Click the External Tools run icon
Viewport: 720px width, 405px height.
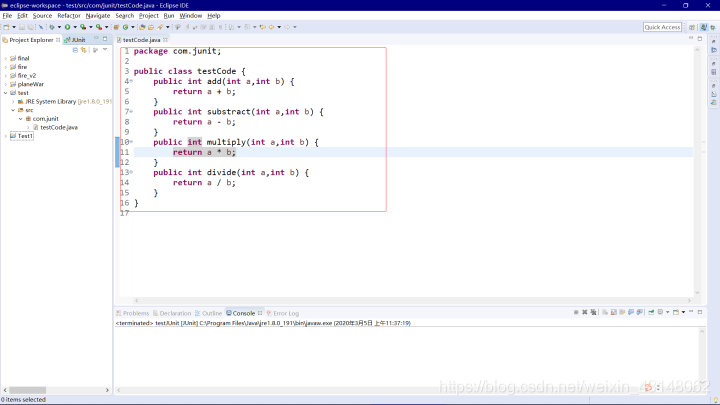click(99, 27)
